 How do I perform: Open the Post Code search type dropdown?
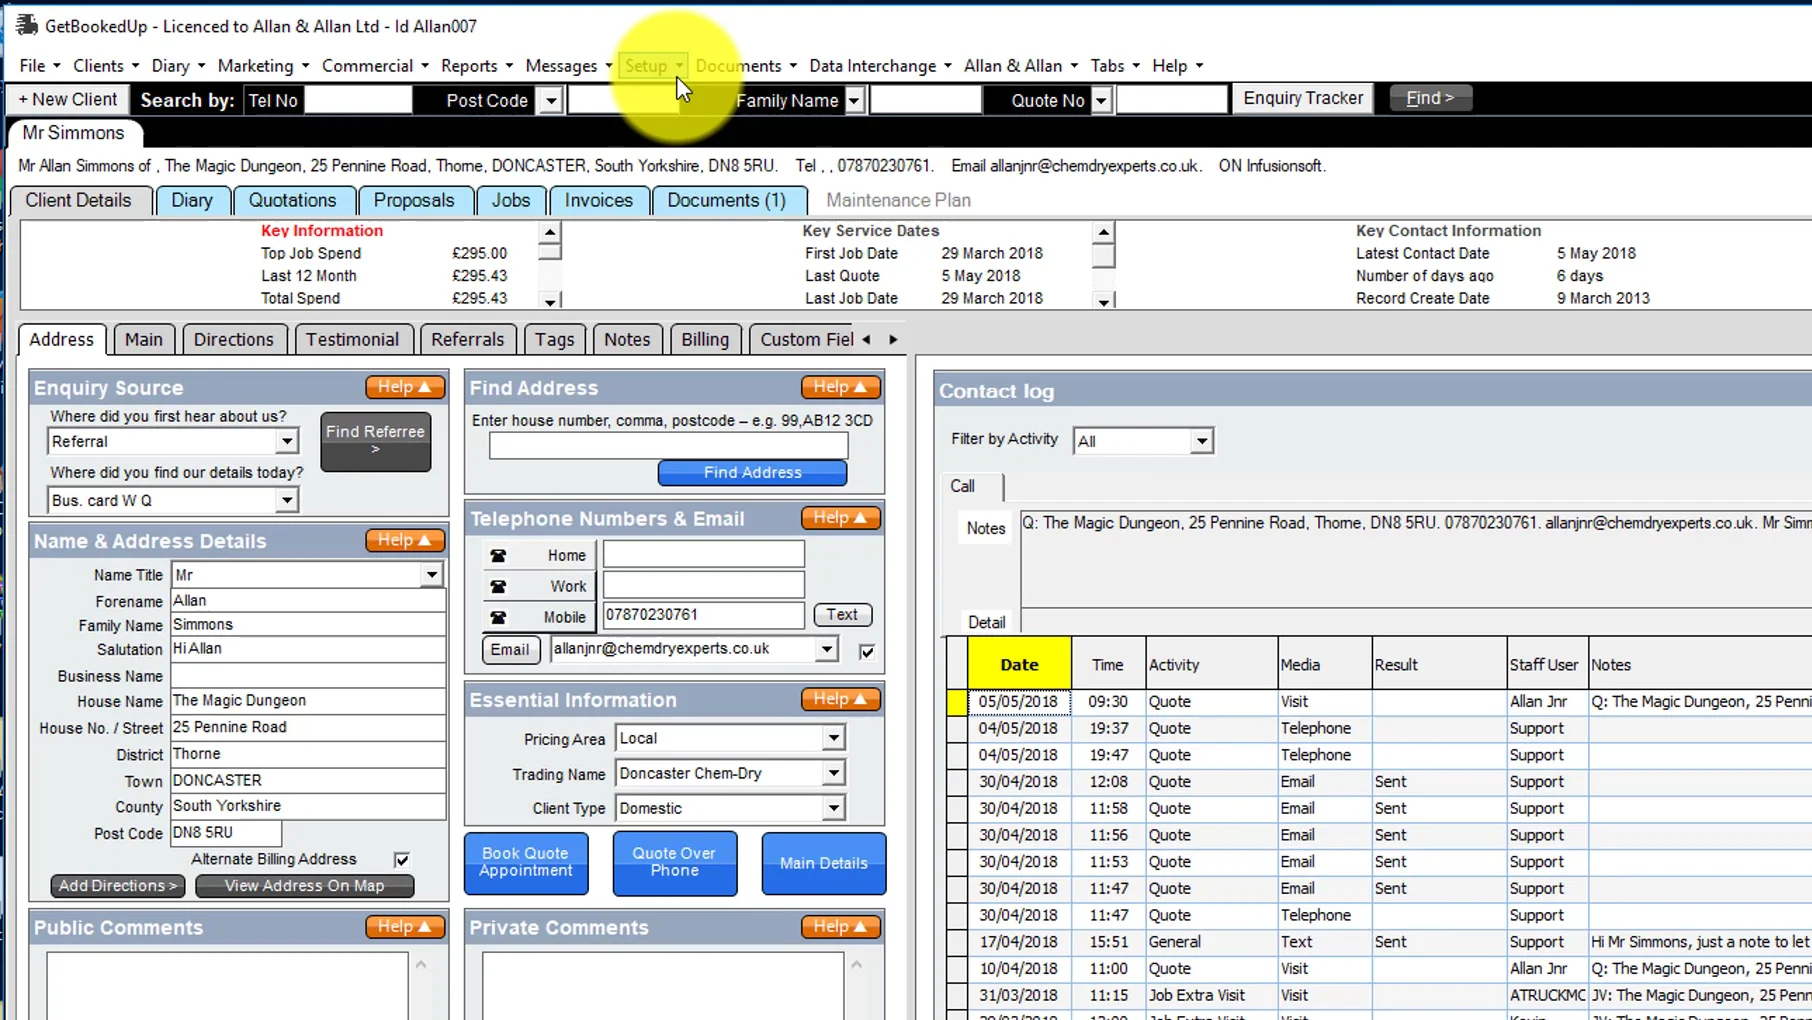[x=551, y=100]
